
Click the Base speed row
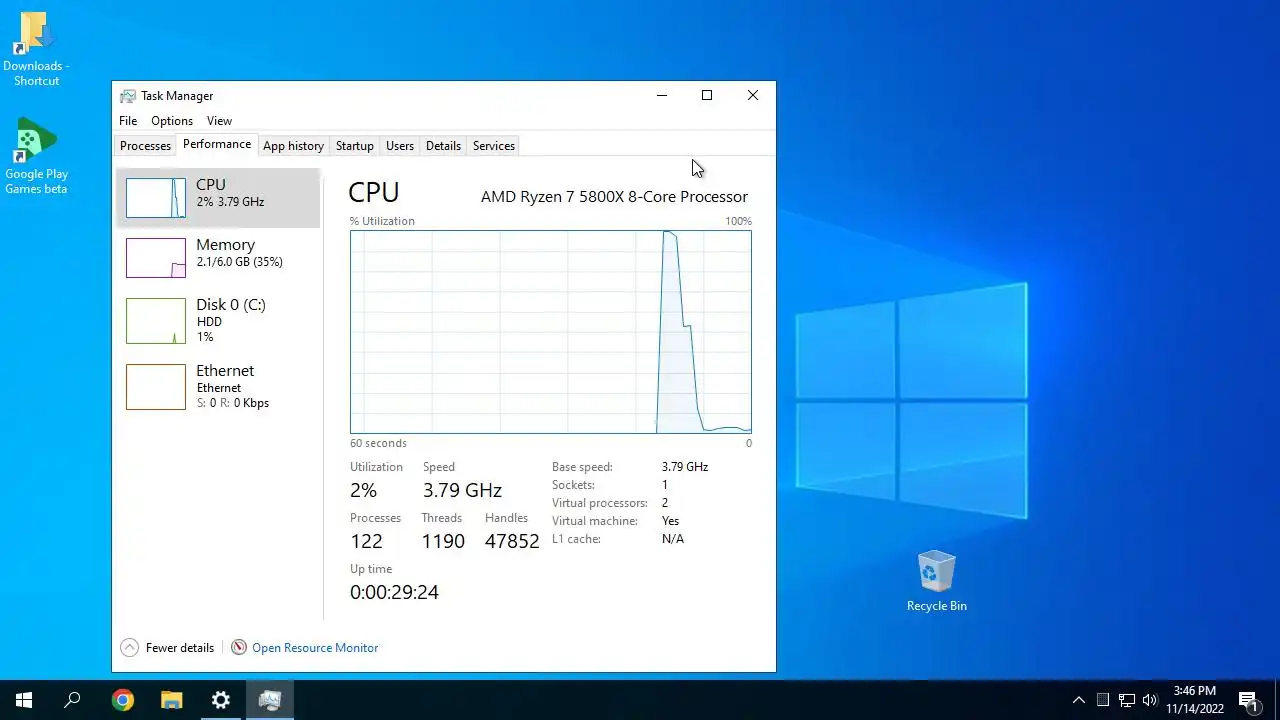(x=630, y=467)
